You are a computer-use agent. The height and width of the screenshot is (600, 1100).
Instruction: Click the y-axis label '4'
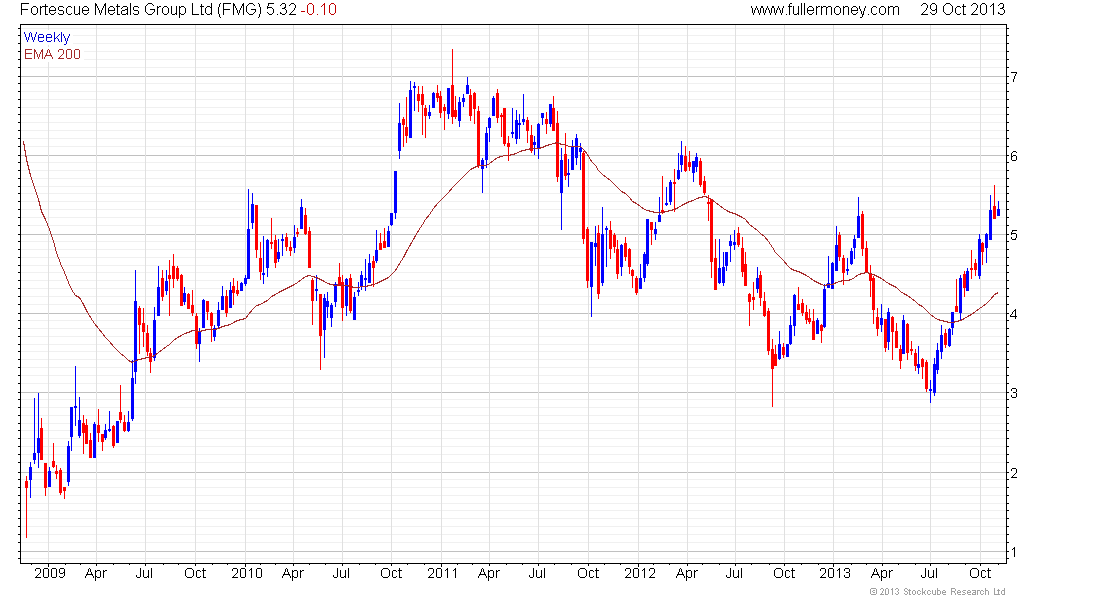1014,314
